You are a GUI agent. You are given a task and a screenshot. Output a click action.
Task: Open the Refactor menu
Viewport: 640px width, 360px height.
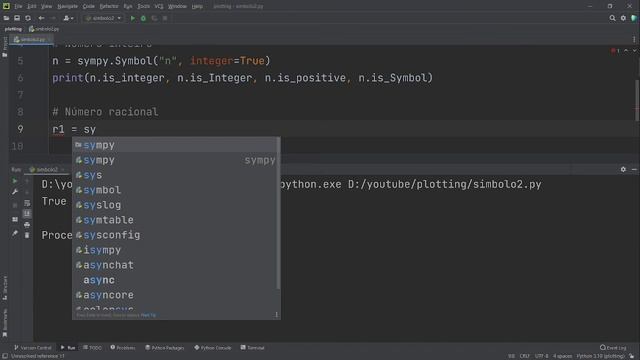109,7
